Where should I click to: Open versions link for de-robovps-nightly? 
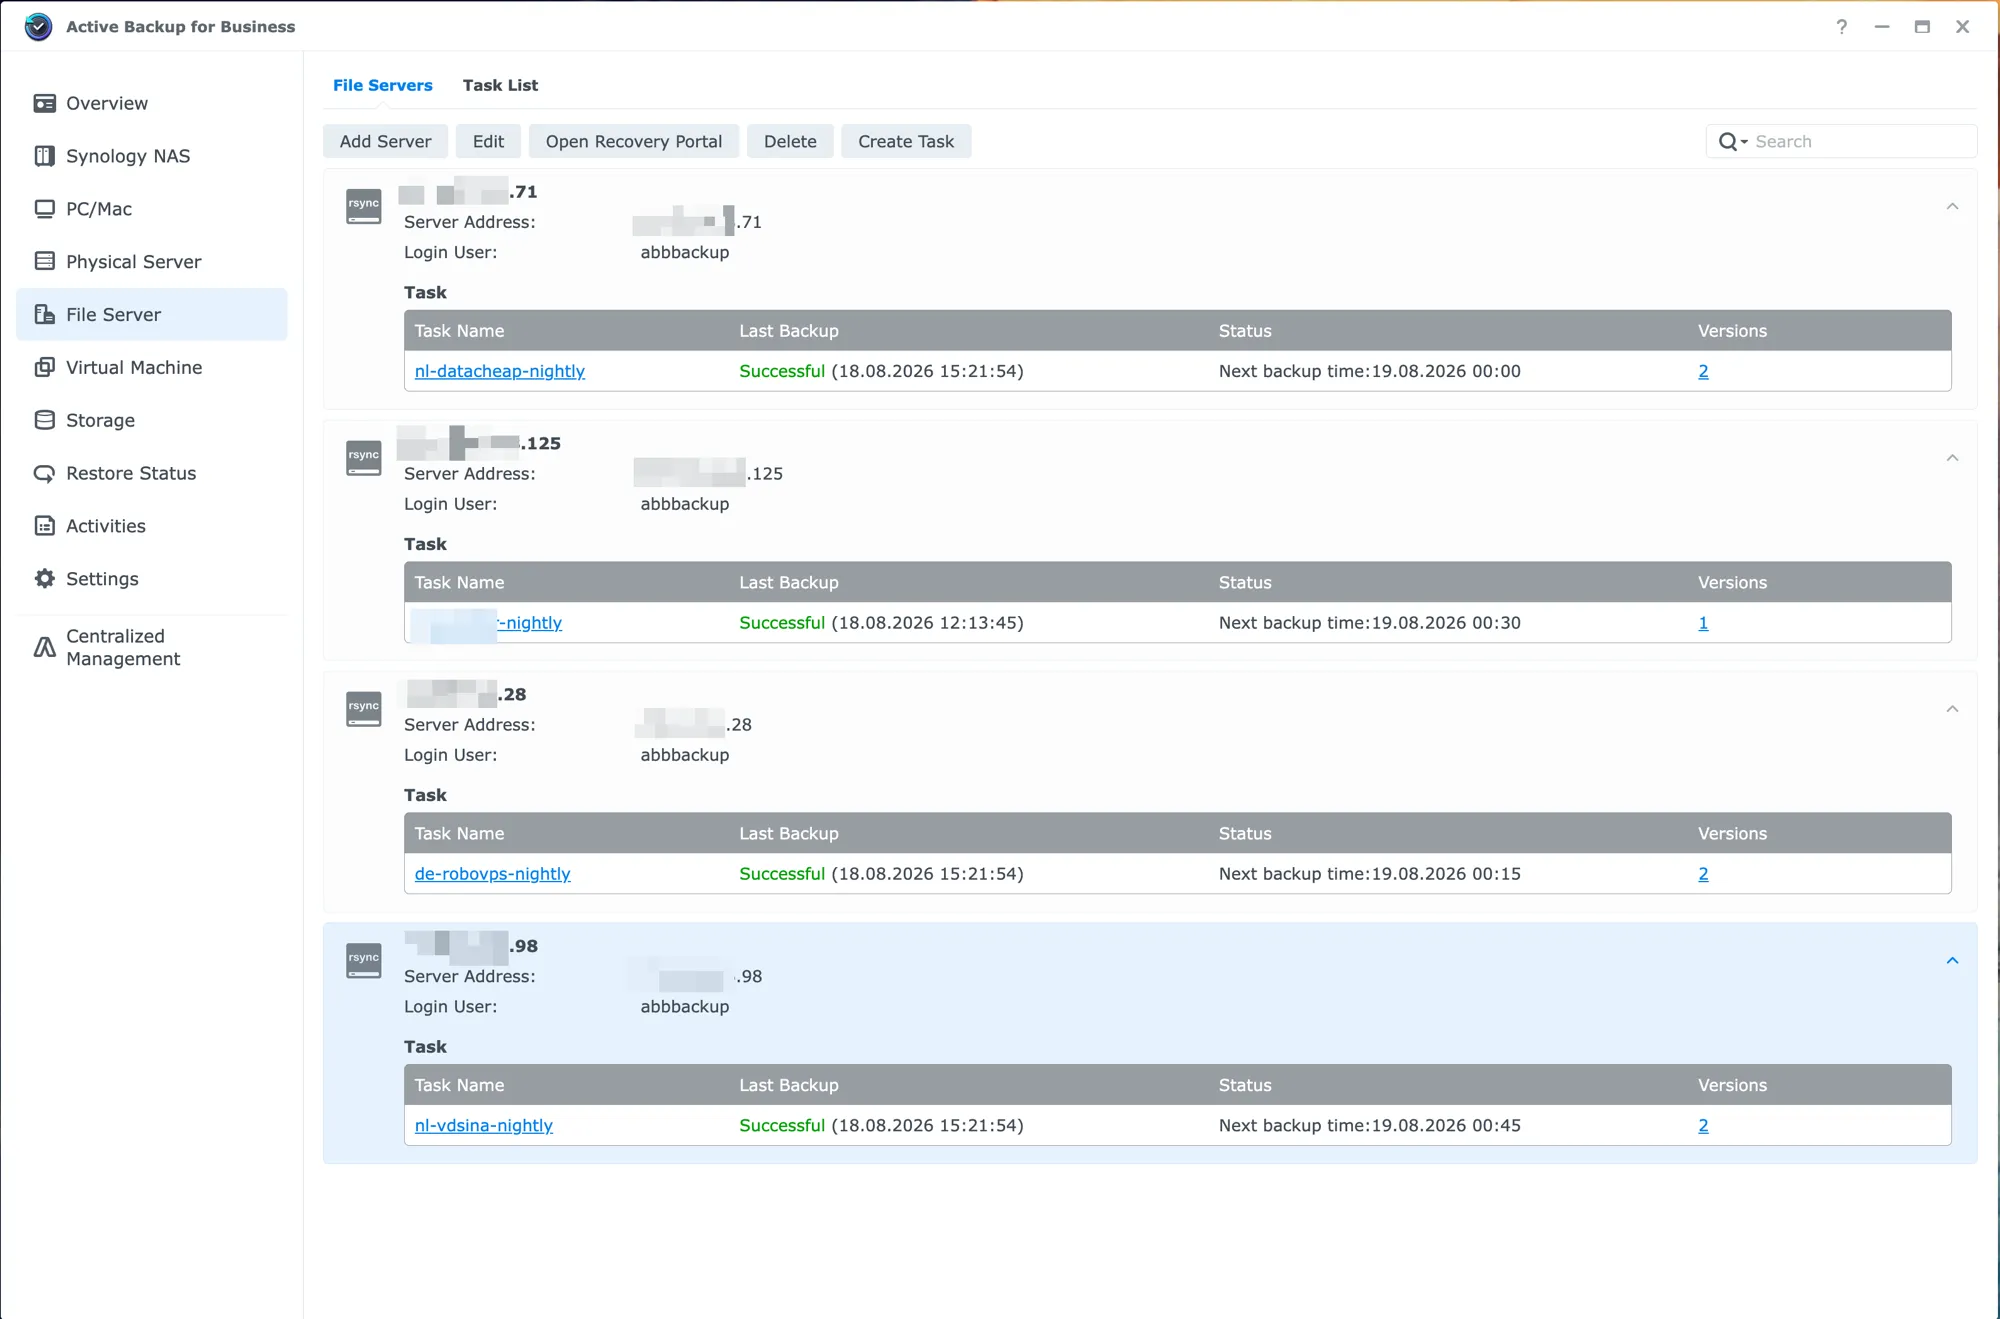pyautogui.click(x=1703, y=874)
